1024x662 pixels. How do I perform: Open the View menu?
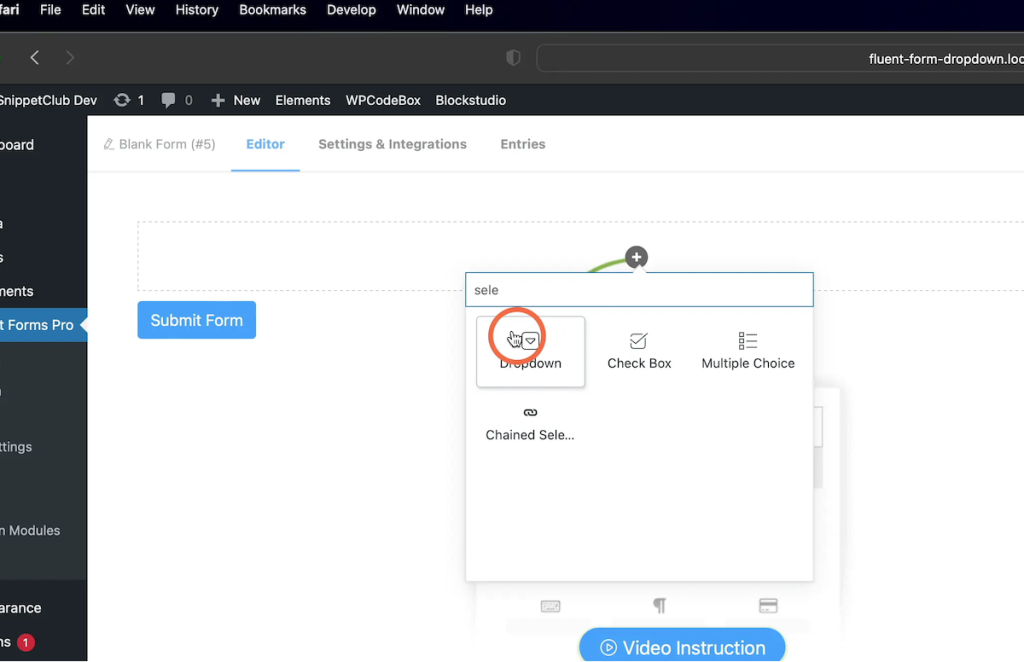[140, 10]
